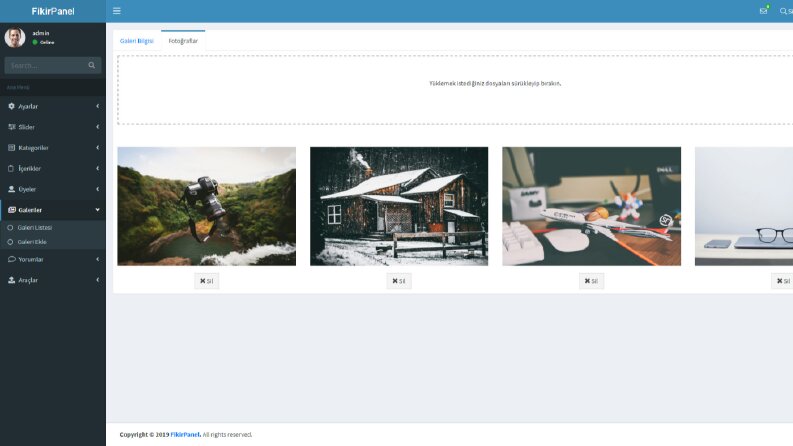This screenshot has height=446, width=793.
Task: Click the Kategoriler list icon
Action: 11,148
